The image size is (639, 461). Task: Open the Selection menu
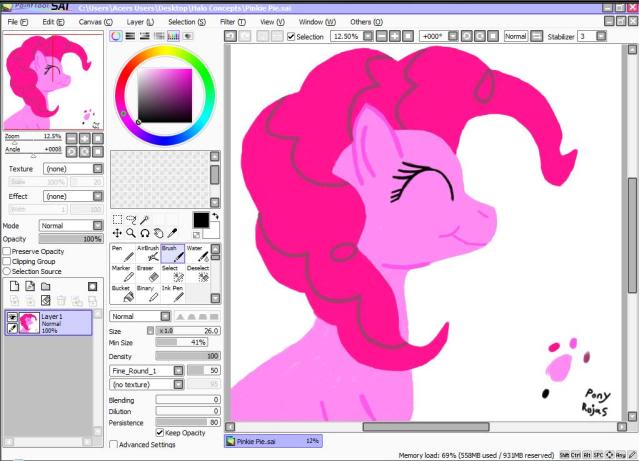187,22
